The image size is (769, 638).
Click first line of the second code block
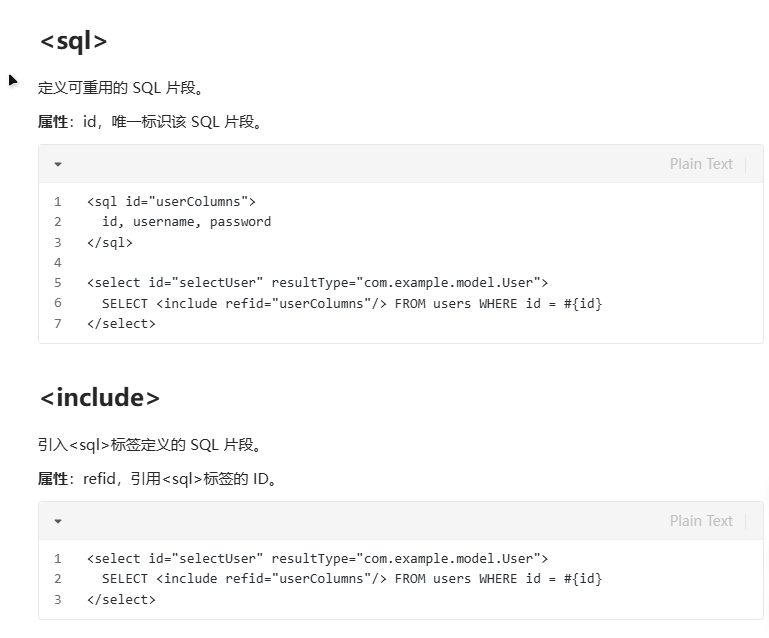(x=317, y=559)
